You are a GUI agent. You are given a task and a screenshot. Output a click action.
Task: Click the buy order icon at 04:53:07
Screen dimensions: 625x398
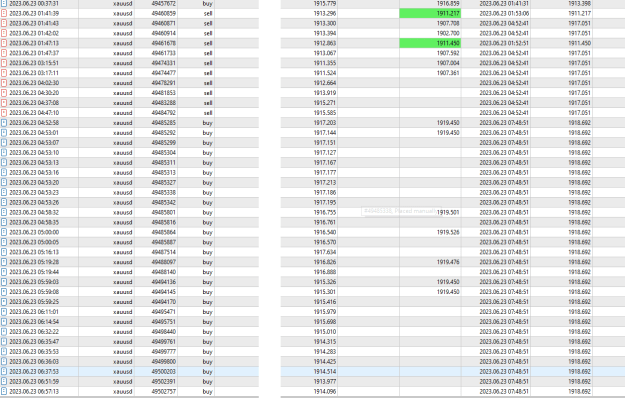tap(4, 143)
